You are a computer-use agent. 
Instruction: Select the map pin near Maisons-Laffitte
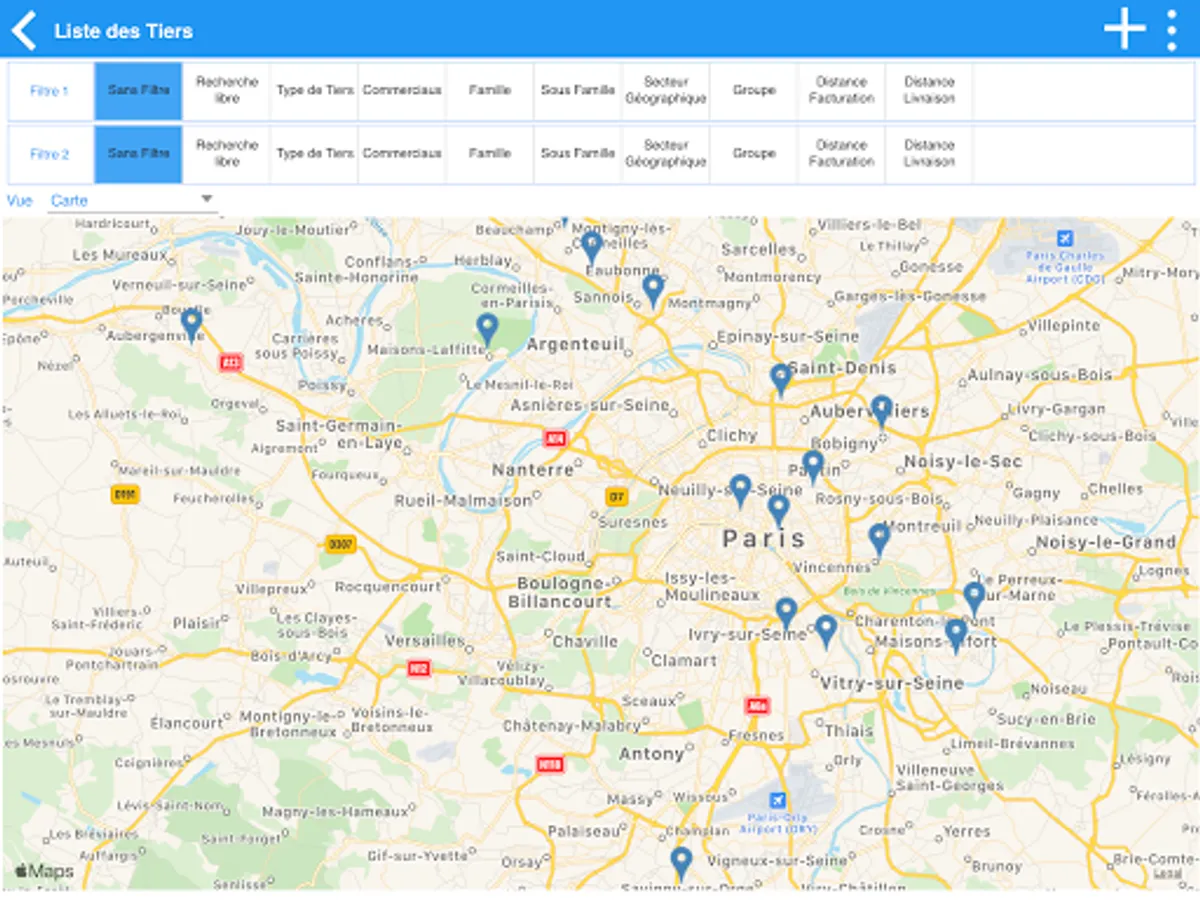[x=487, y=330]
